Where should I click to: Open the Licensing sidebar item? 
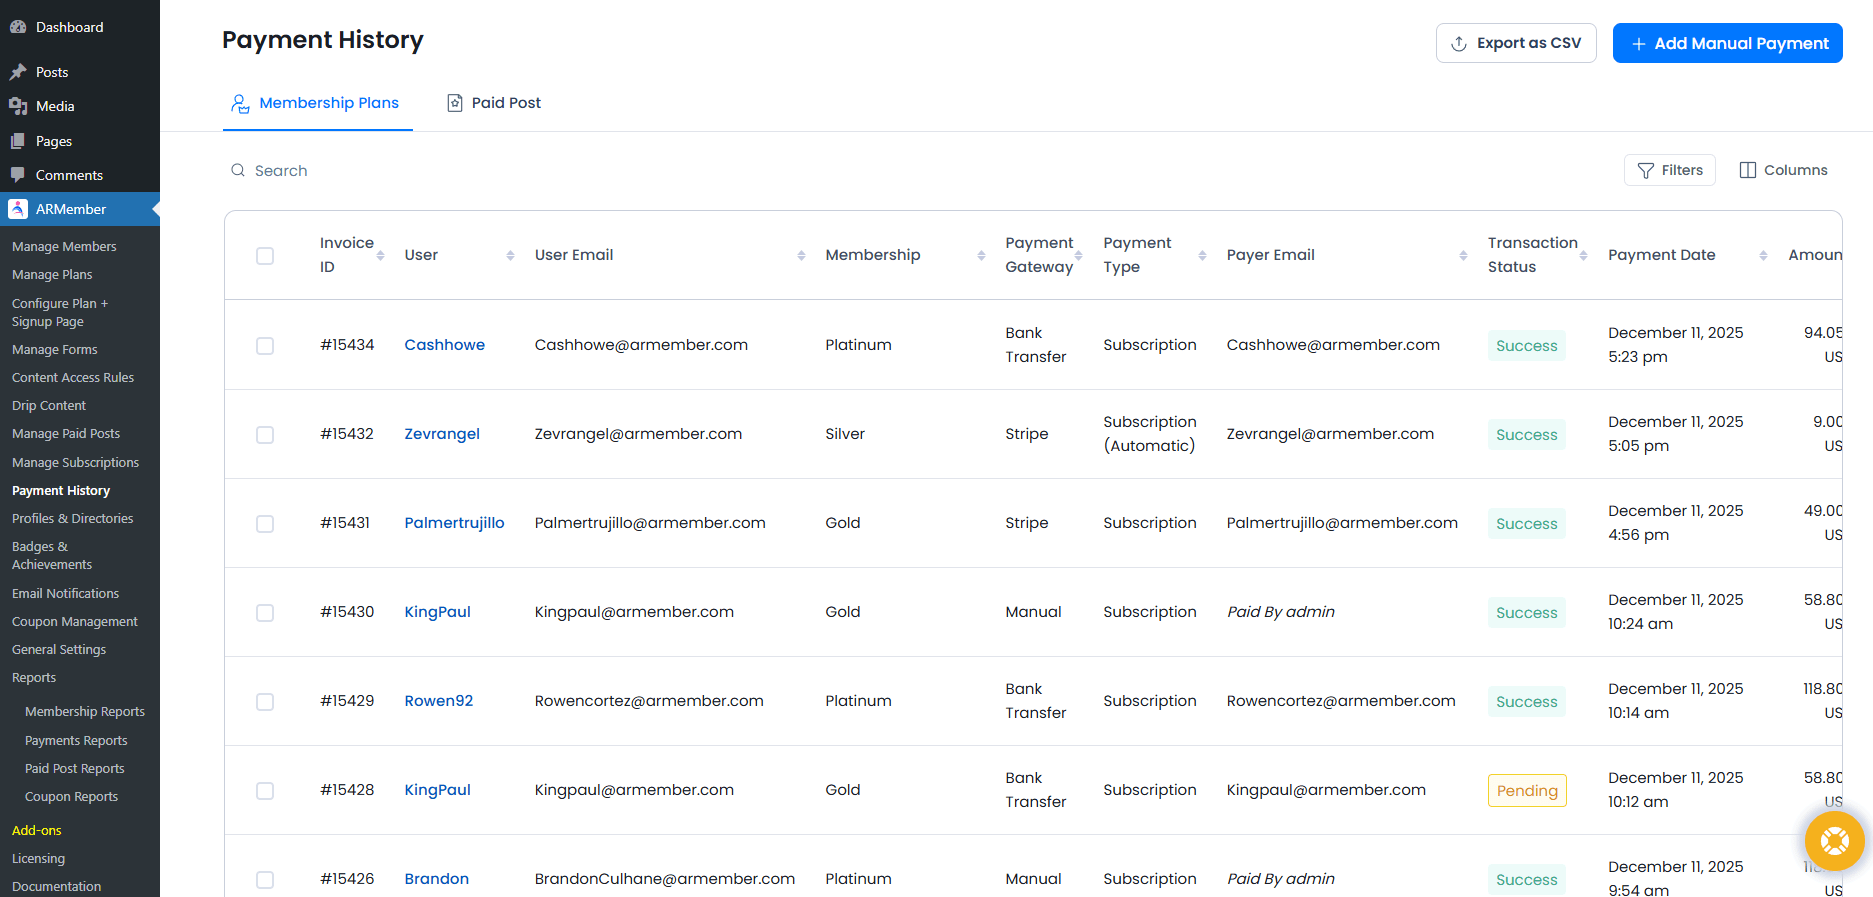click(38, 858)
